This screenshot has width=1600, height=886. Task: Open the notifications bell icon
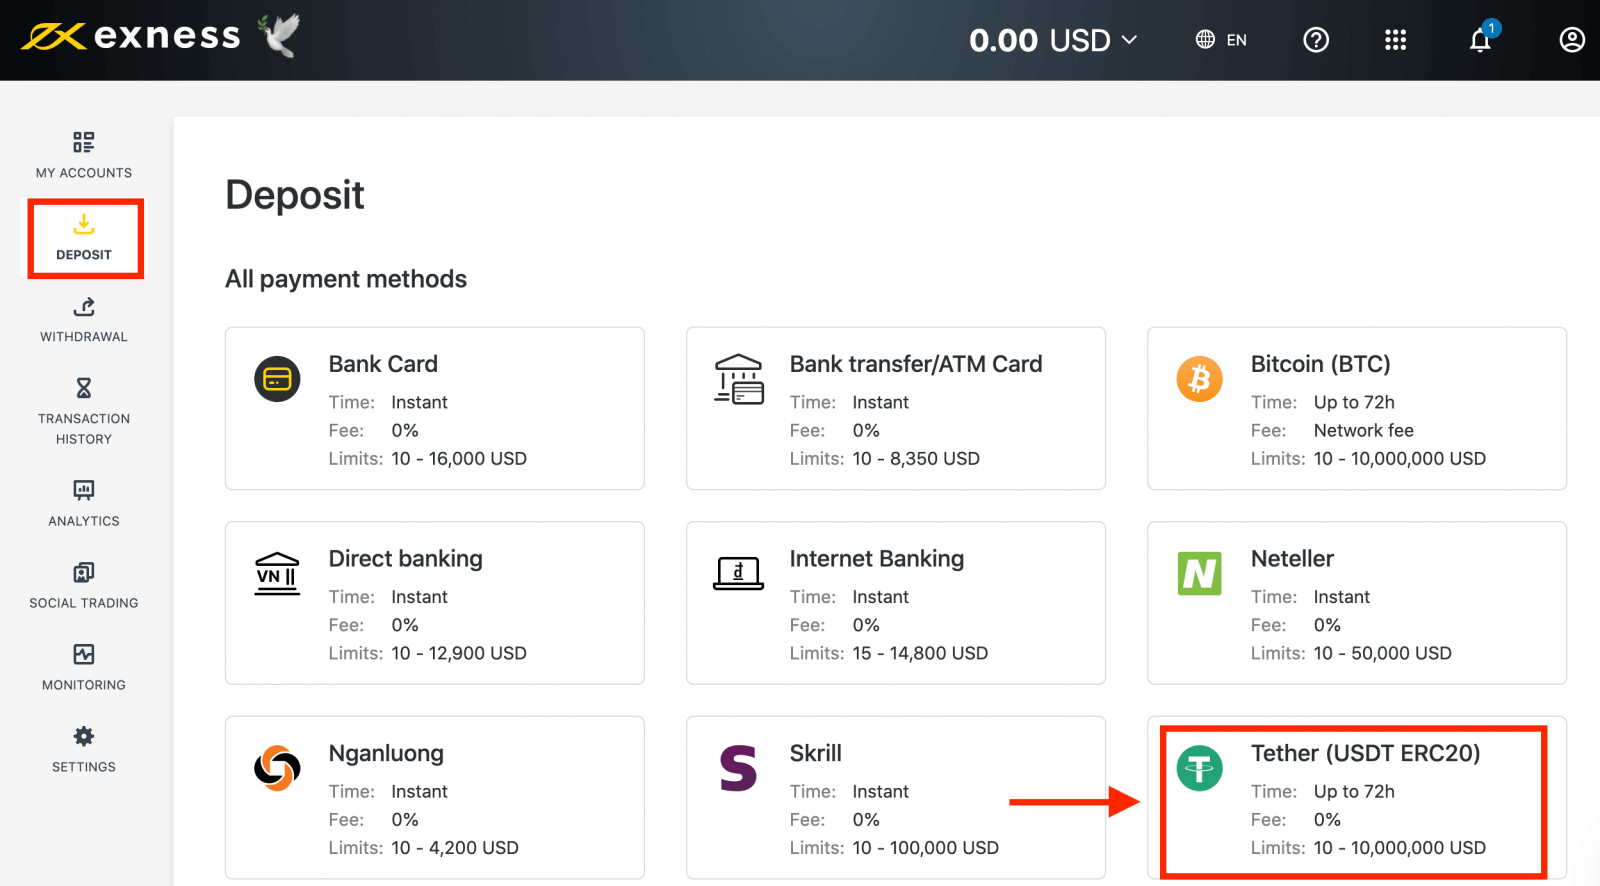1480,40
